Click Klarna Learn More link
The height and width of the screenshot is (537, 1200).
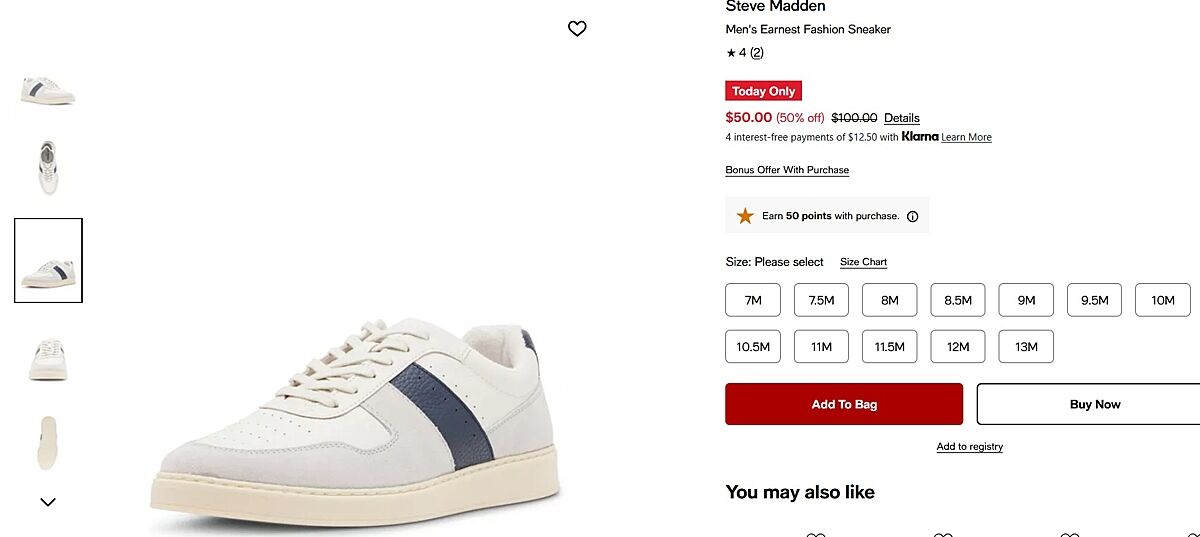(x=966, y=137)
